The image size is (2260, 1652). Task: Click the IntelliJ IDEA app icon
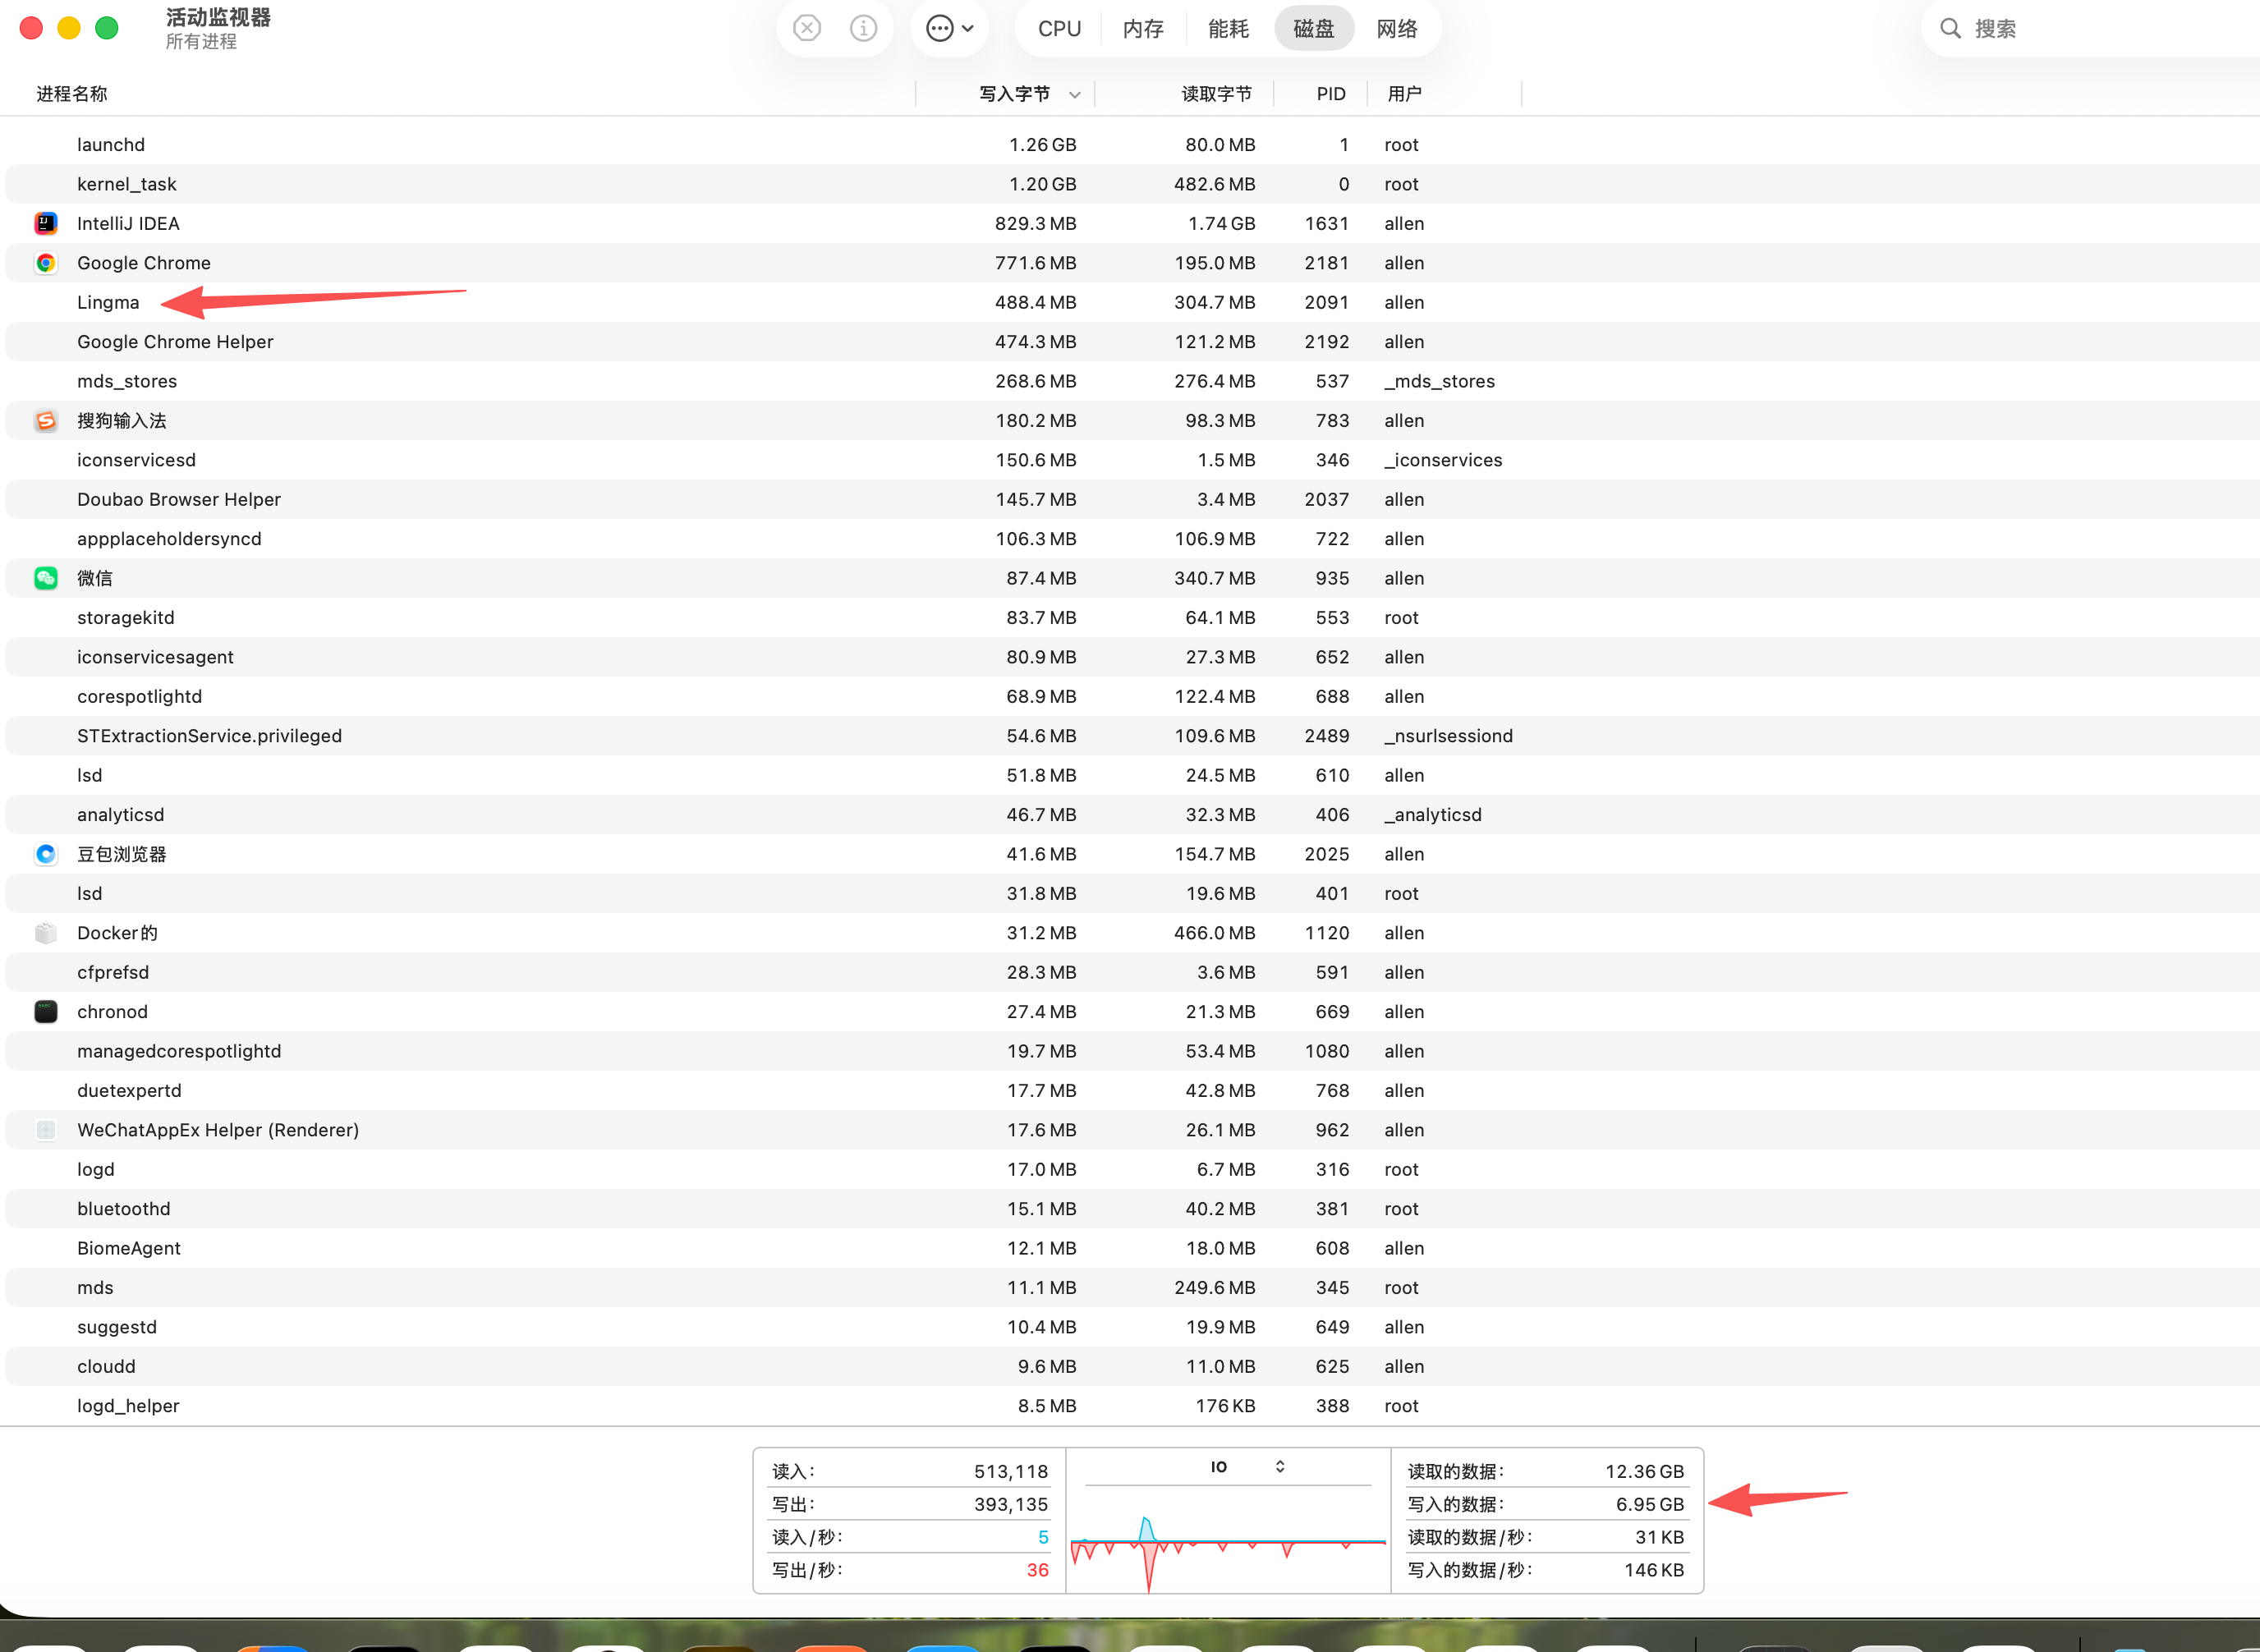pyautogui.click(x=46, y=223)
